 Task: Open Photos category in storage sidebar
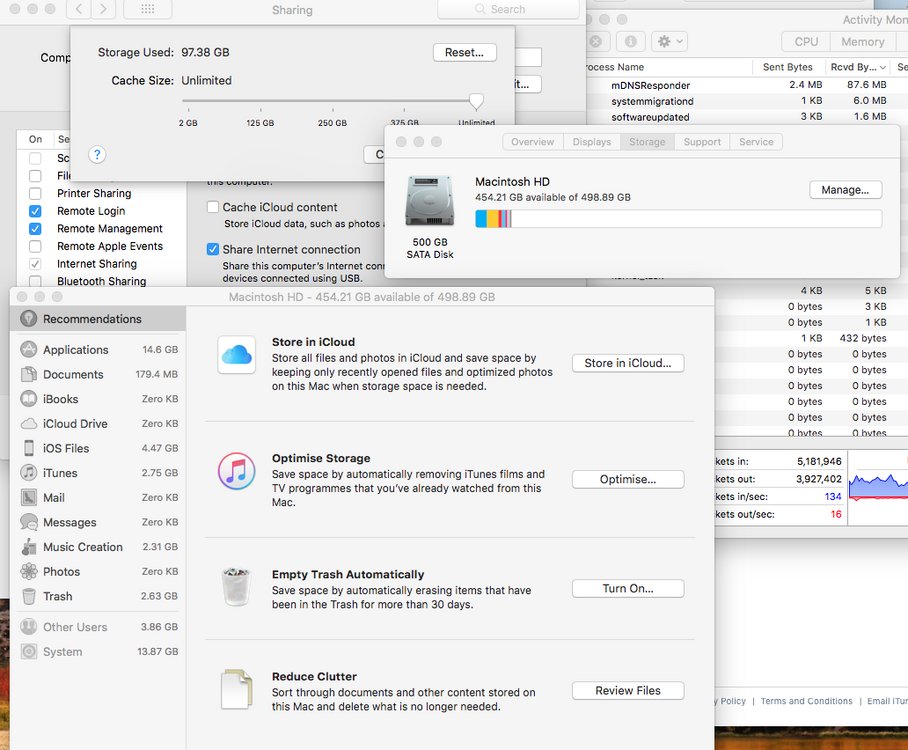pos(98,571)
